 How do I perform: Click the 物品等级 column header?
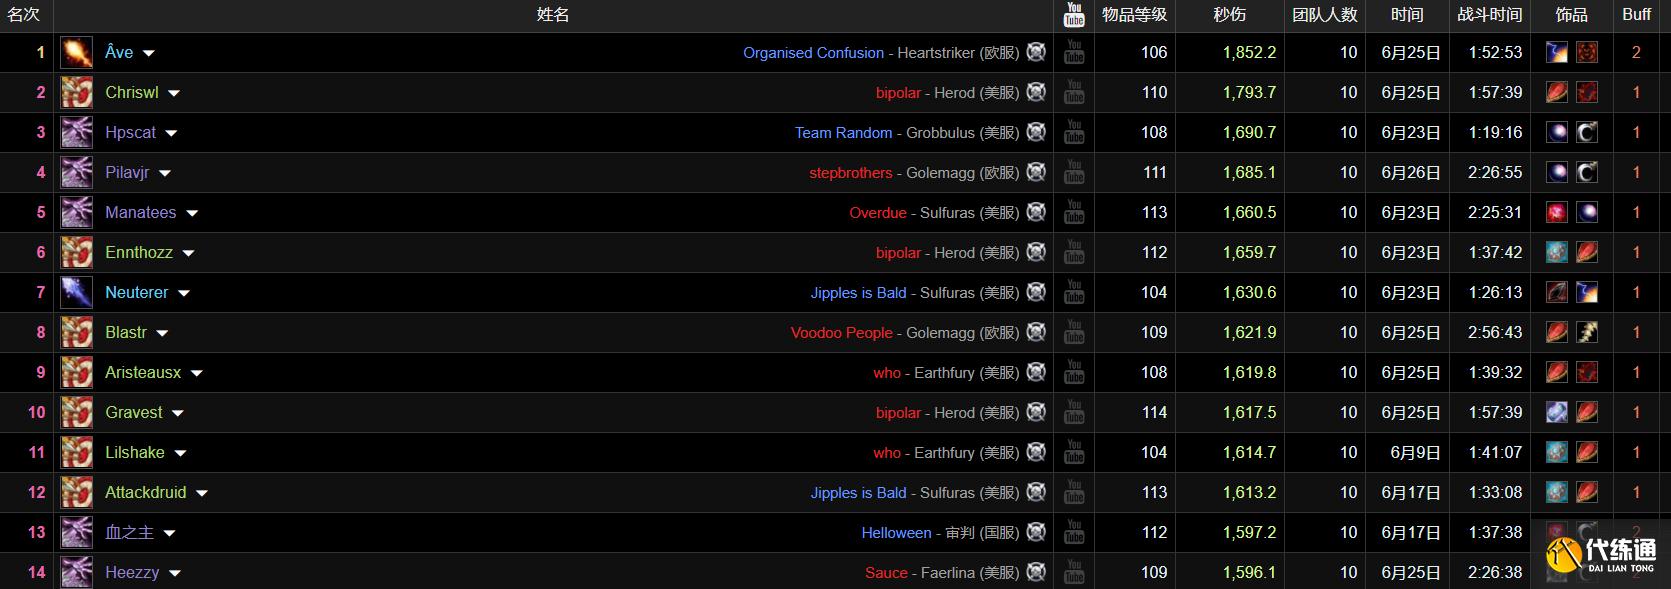point(1134,14)
